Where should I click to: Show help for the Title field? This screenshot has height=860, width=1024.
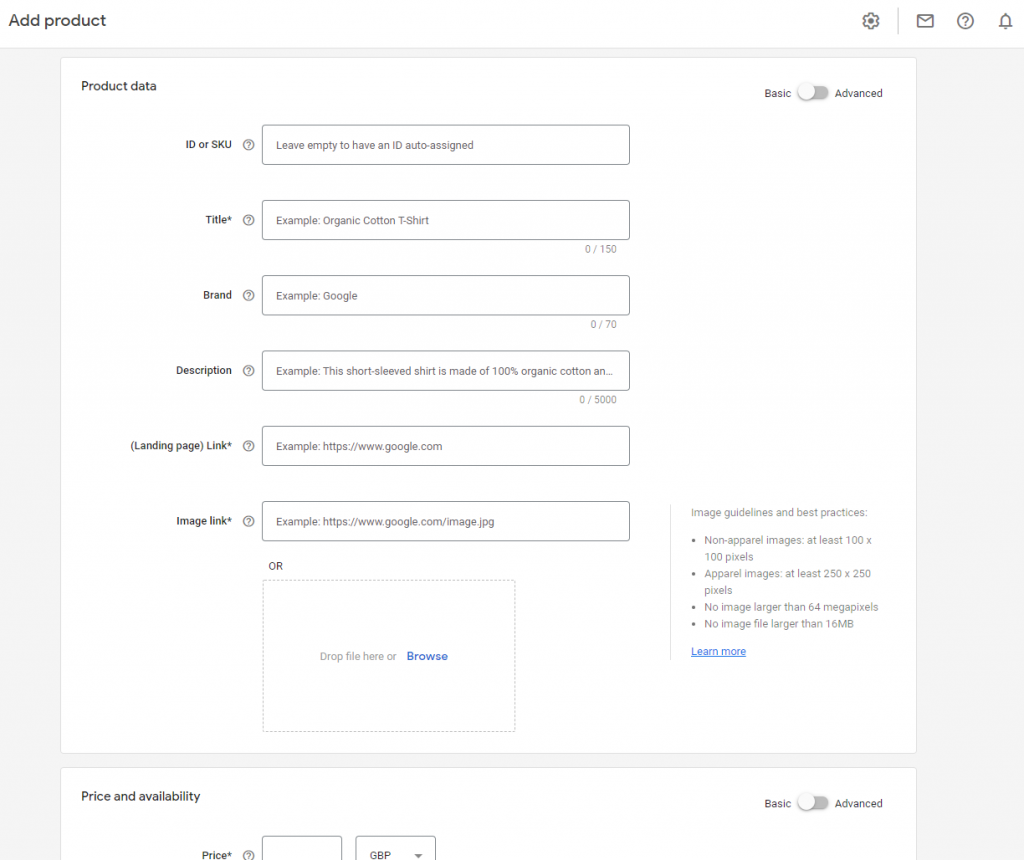[248, 220]
